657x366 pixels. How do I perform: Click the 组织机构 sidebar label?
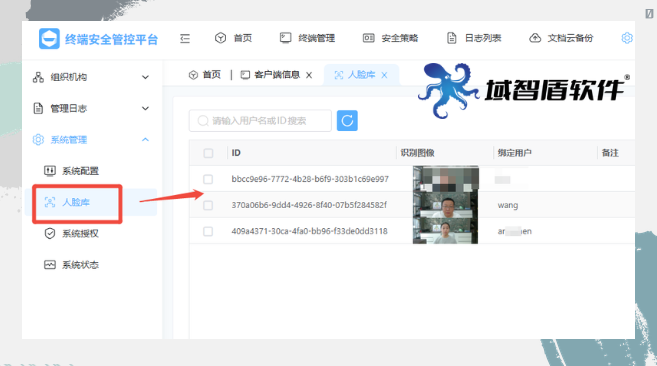click(x=69, y=77)
